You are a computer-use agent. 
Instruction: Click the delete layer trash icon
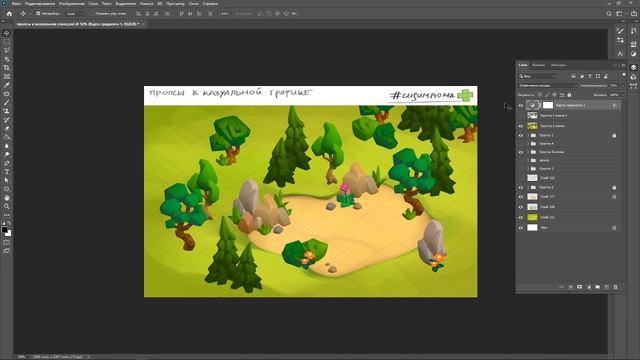click(x=616, y=287)
